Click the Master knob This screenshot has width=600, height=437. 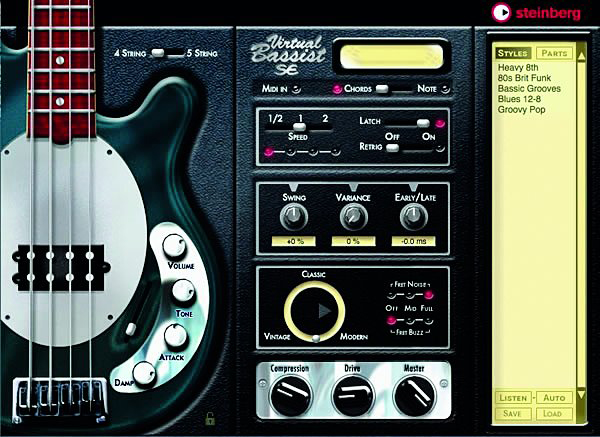tap(414, 395)
